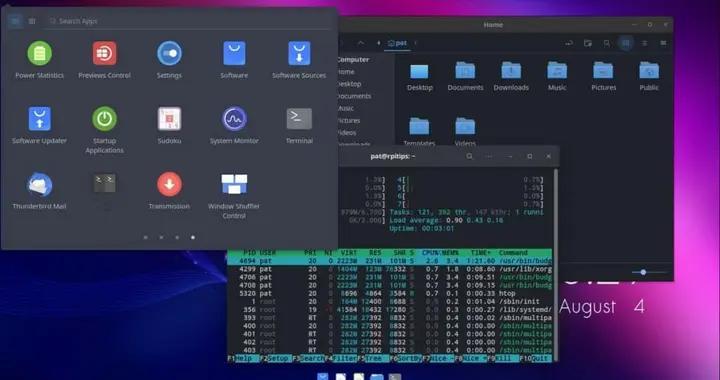Click F9 Kill in htop
This screenshot has width=720, height=380.
pos(503,358)
